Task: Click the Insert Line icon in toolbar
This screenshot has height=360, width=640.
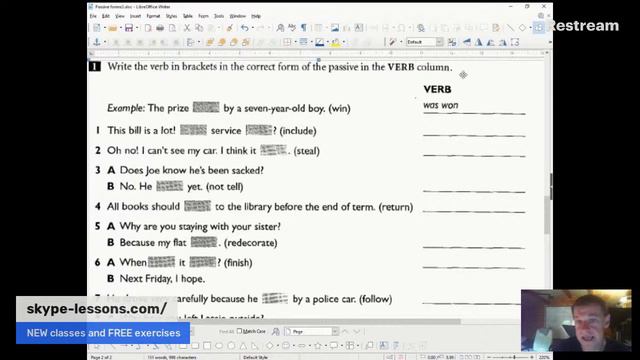Action: (x=511, y=28)
